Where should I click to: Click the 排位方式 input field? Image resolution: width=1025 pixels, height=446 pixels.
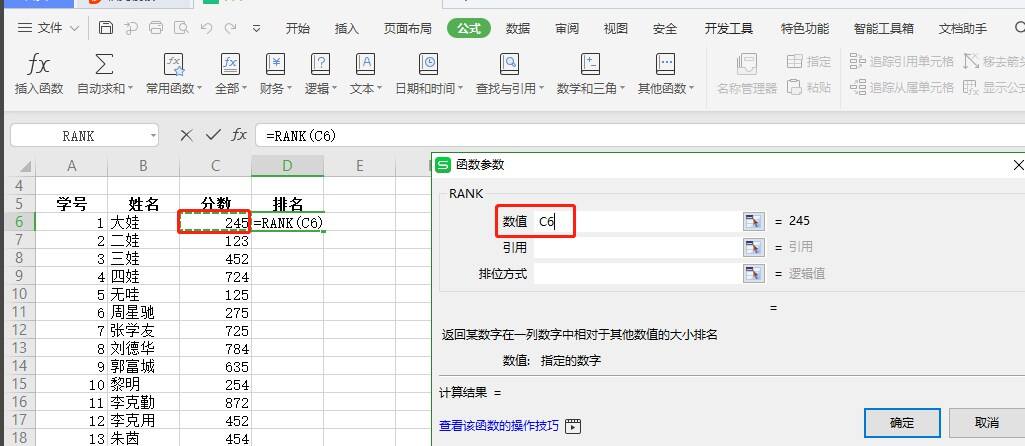[x=637, y=273]
